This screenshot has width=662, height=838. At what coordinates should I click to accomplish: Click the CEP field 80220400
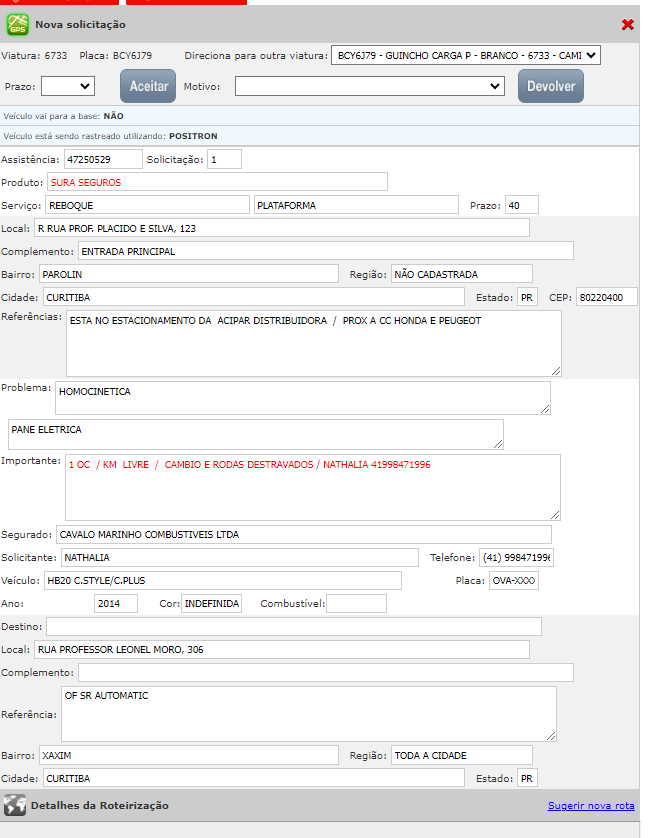pos(606,298)
